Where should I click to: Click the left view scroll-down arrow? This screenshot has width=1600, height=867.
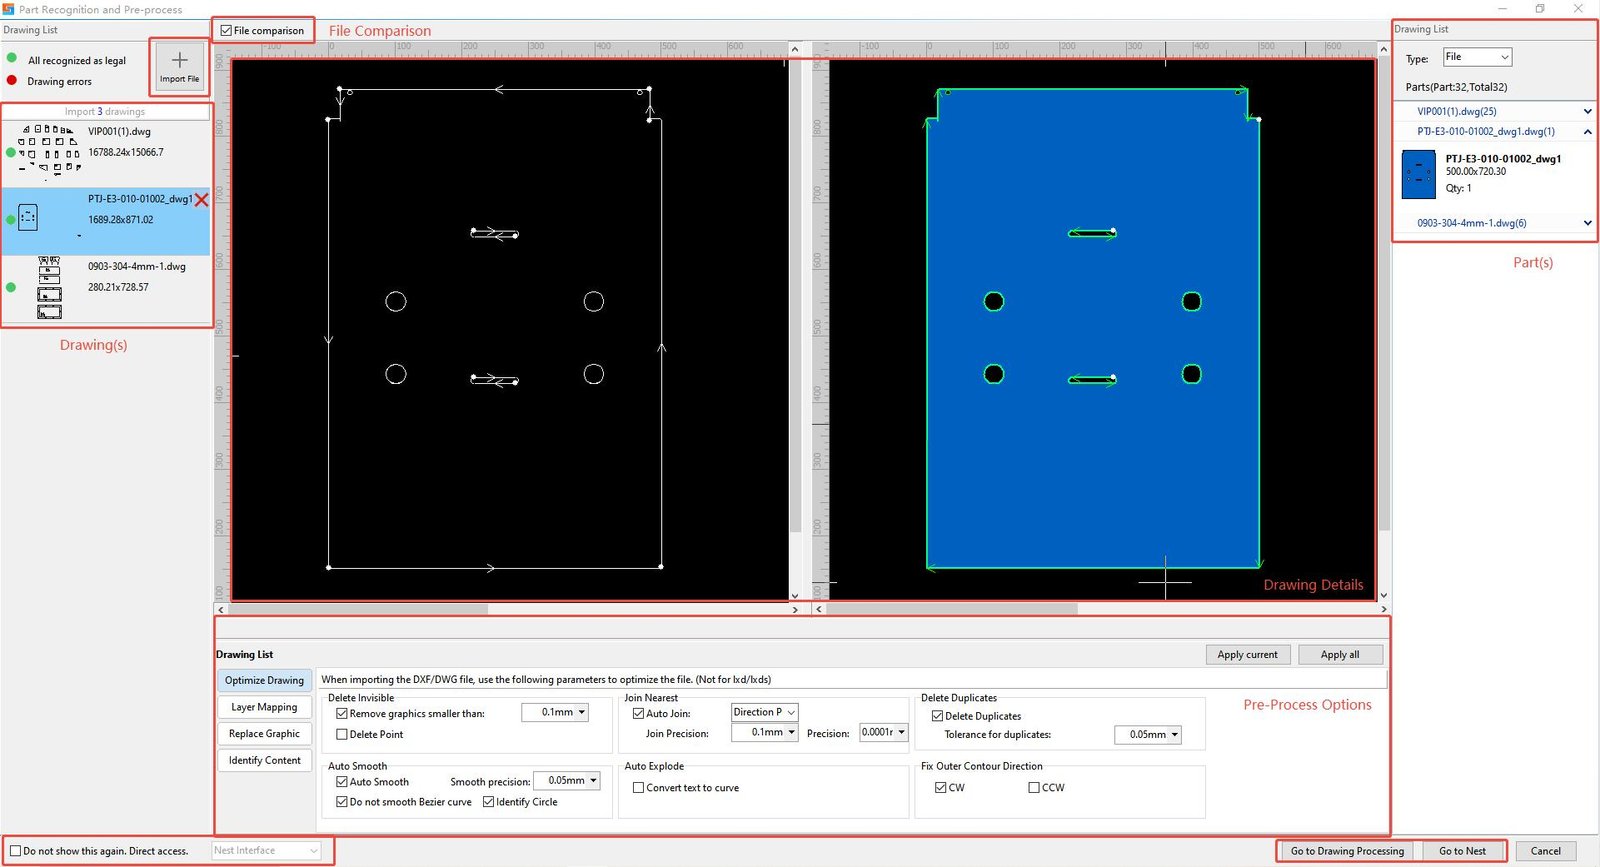click(x=795, y=596)
